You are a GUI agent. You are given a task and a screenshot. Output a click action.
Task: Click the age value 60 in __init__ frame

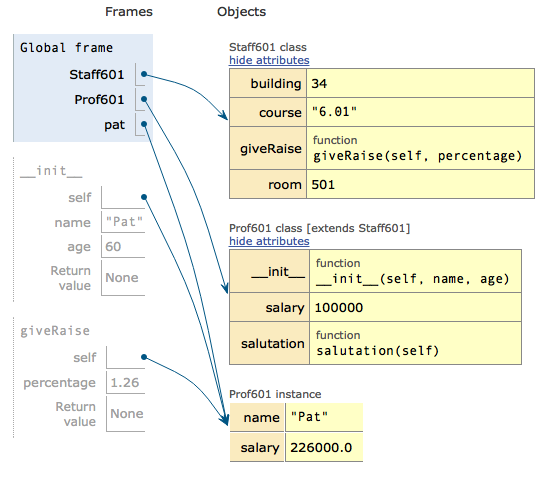(123, 246)
